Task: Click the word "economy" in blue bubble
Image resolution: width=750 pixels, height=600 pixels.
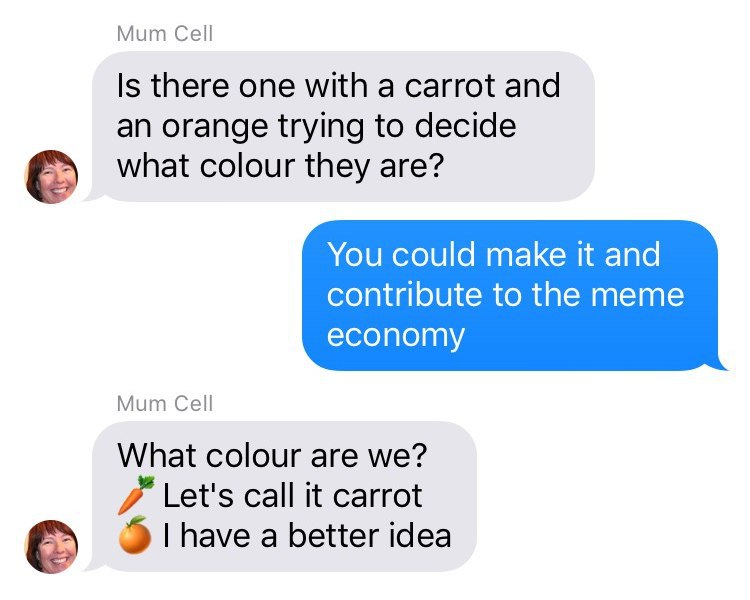Action: (396, 336)
